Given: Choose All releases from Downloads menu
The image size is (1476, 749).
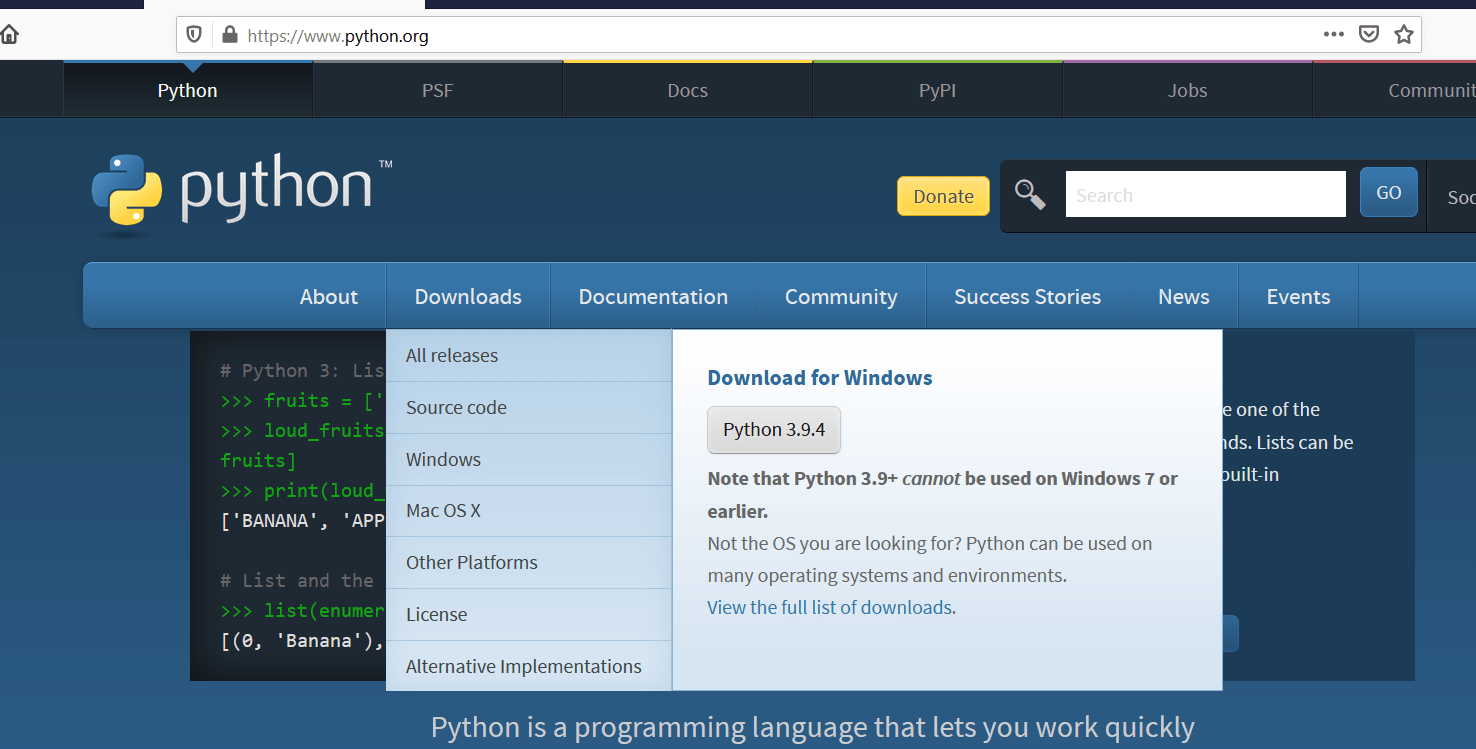Looking at the screenshot, I should (x=529, y=355).
